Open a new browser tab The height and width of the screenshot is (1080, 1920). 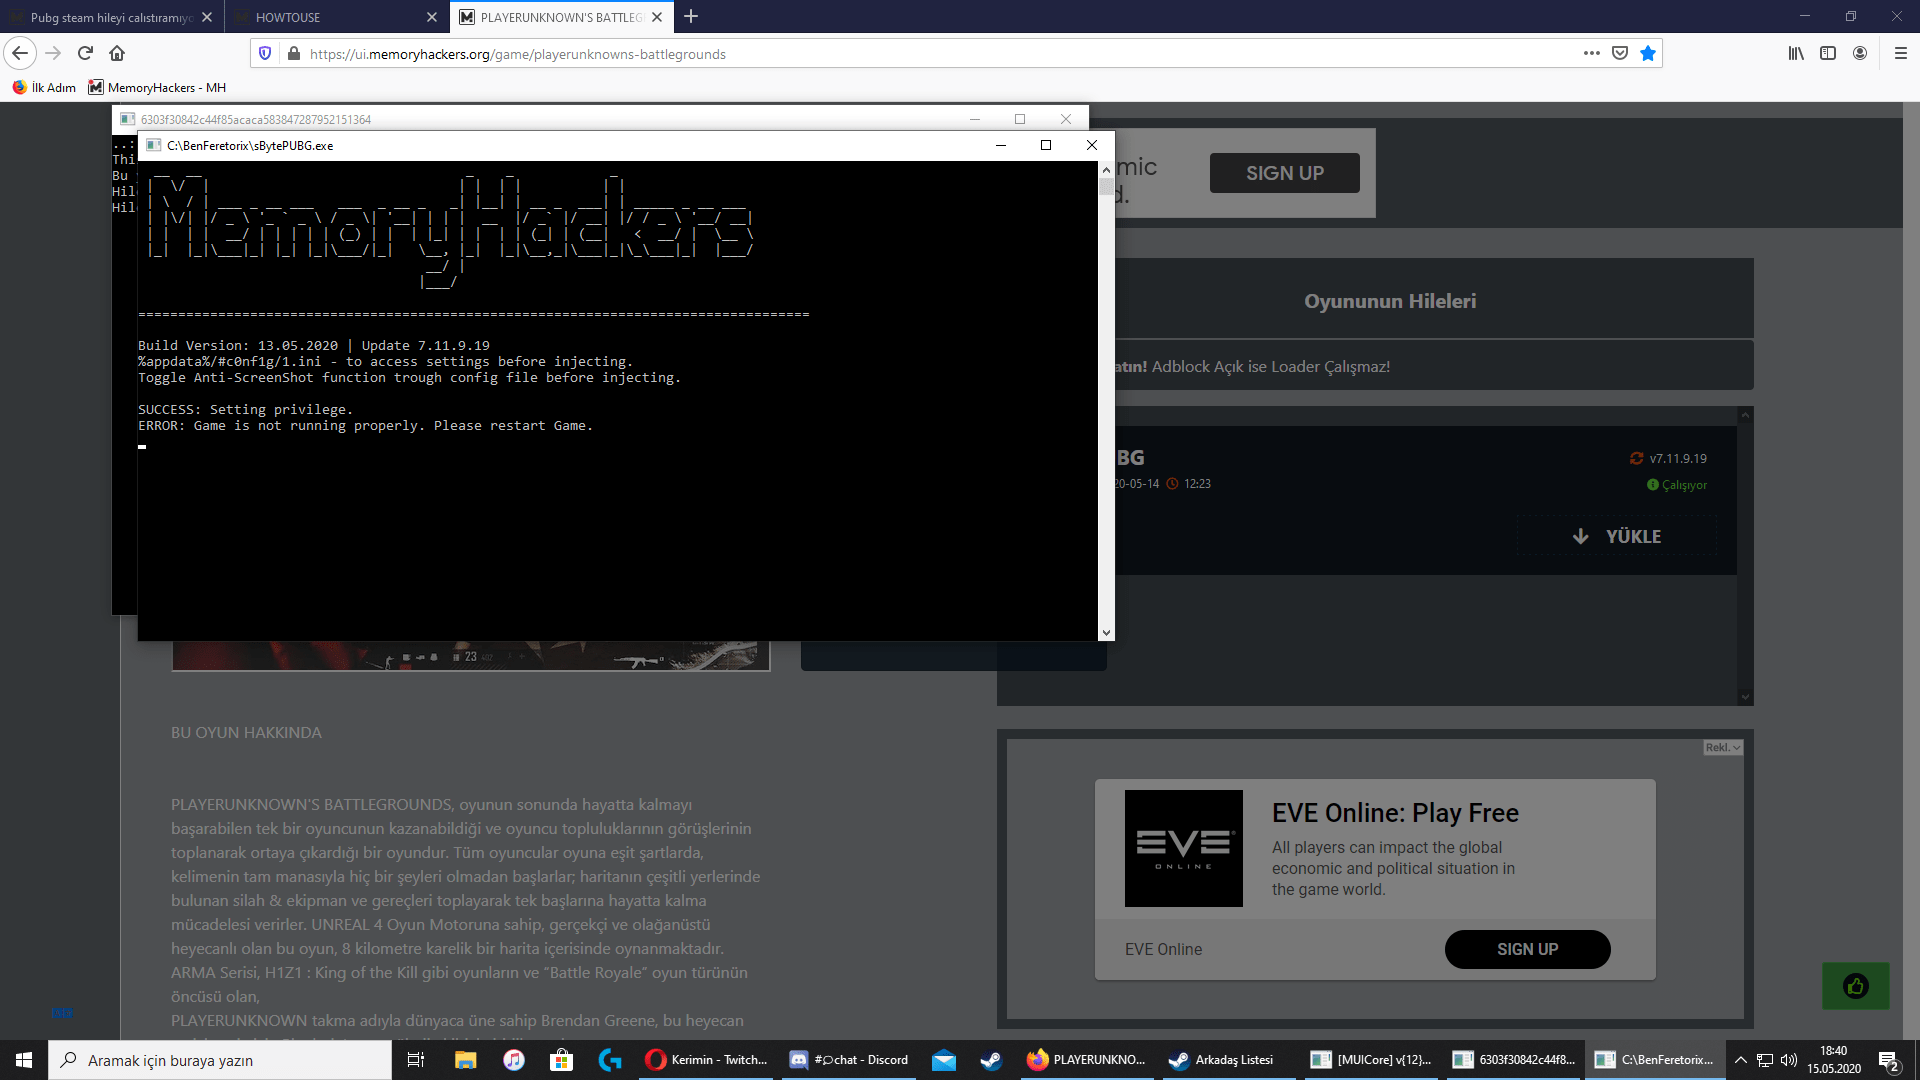691,16
